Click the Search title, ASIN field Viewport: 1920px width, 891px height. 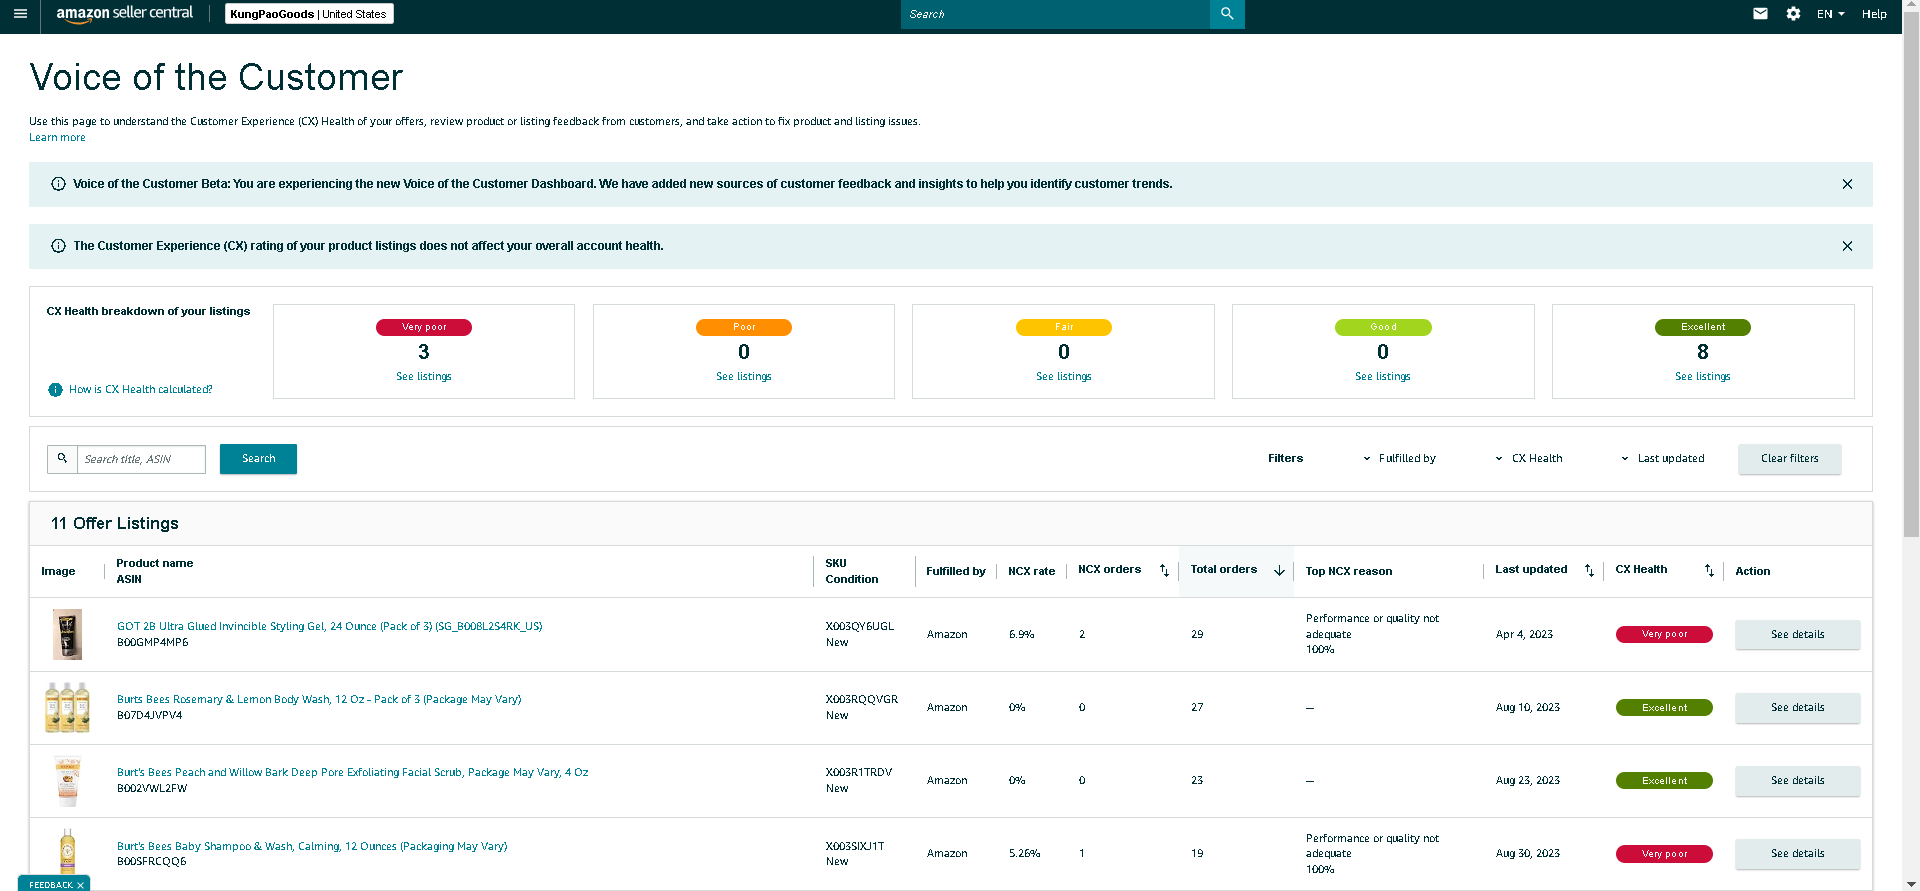141,459
